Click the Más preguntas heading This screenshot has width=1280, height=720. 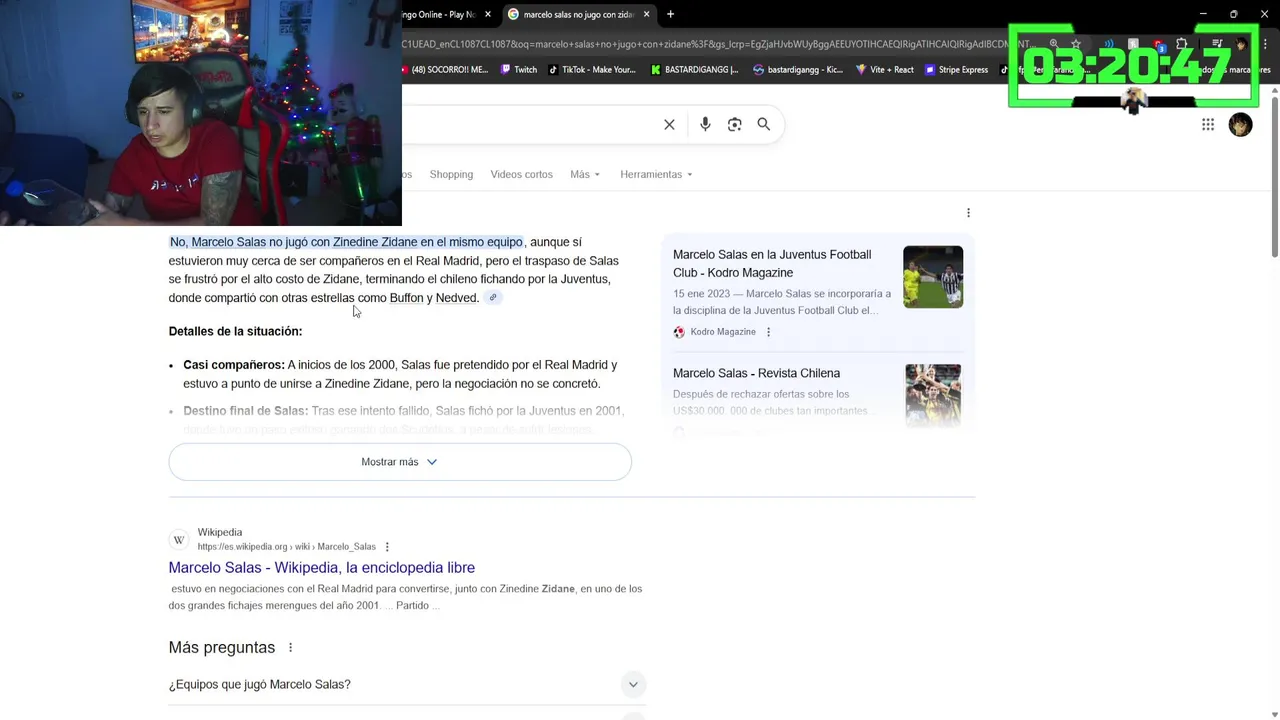coord(222,648)
